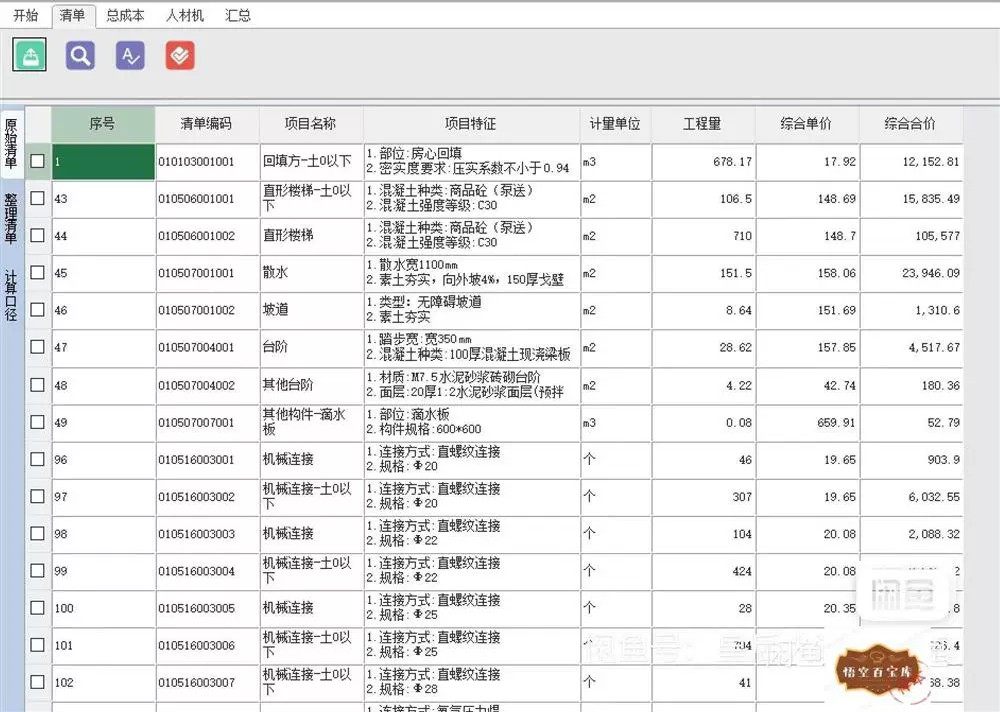Open the 汇总 tab
This screenshot has width=1000, height=712.
point(238,15)
